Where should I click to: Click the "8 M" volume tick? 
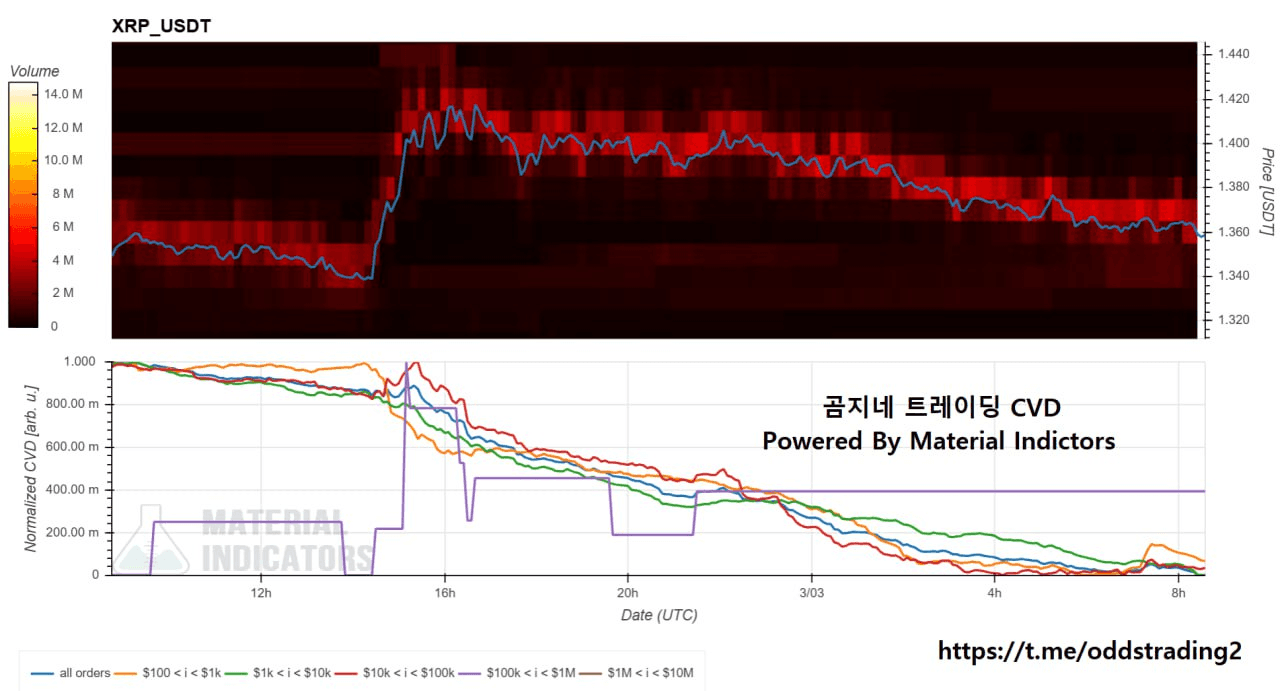coord(61,193)
